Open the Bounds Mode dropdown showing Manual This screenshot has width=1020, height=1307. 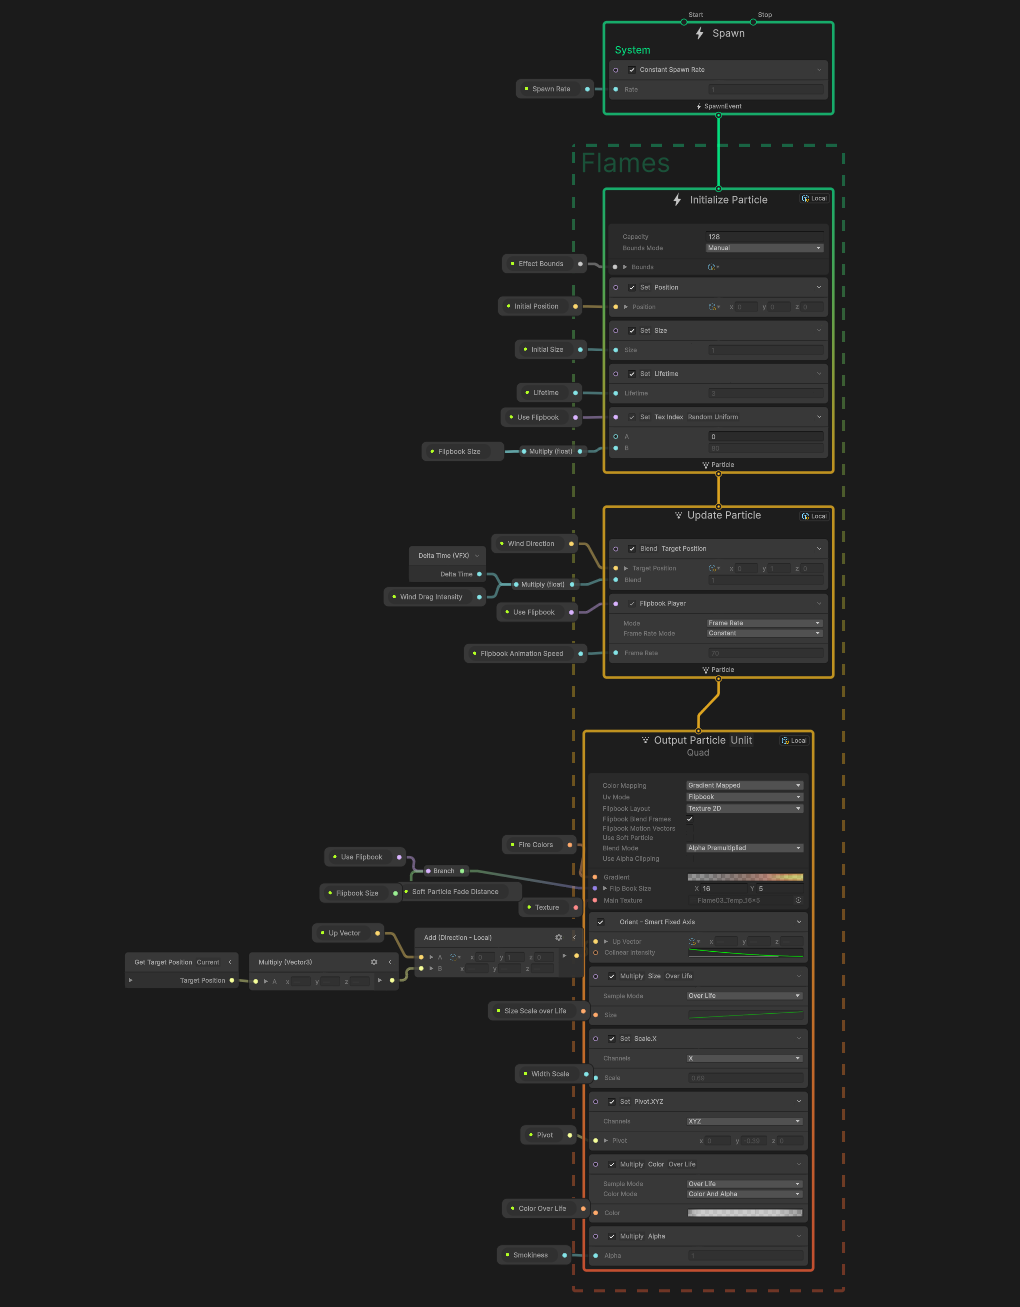point(765,247)
